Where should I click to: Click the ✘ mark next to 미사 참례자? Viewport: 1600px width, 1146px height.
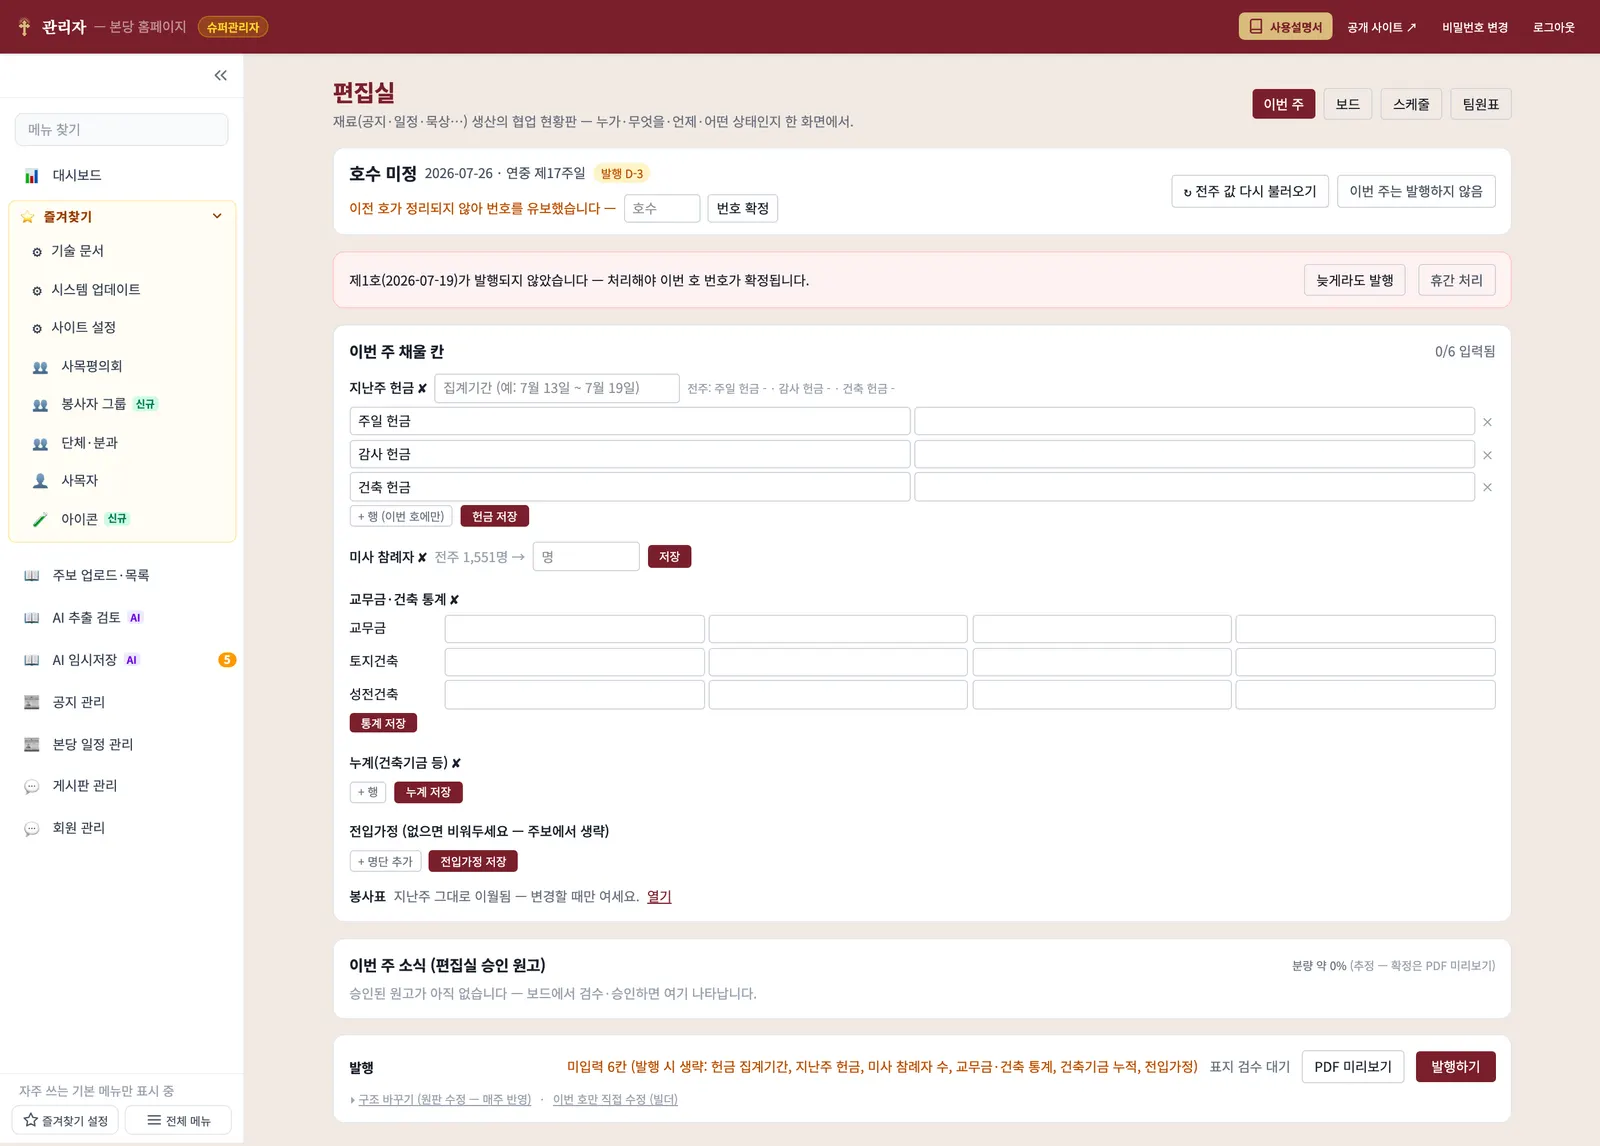[422, 558]
